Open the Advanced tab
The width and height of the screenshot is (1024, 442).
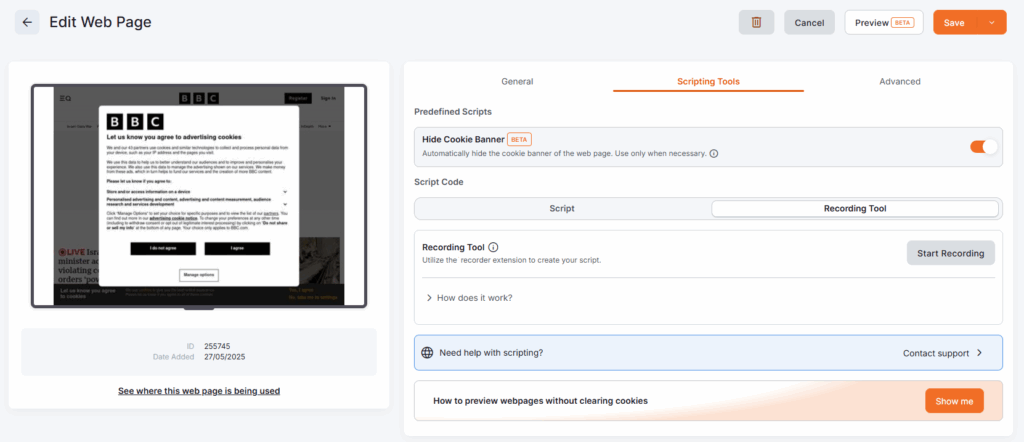point(900,82)
